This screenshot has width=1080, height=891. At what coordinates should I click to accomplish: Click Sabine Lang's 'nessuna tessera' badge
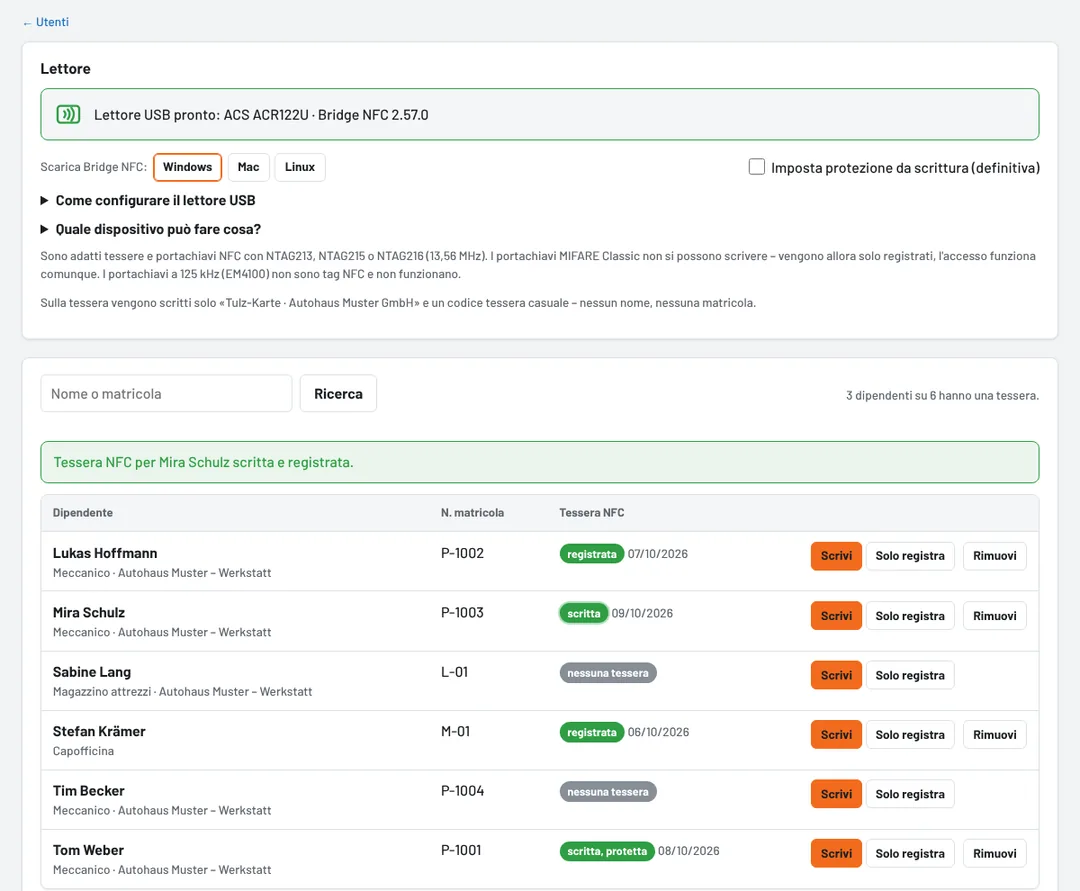608,673
